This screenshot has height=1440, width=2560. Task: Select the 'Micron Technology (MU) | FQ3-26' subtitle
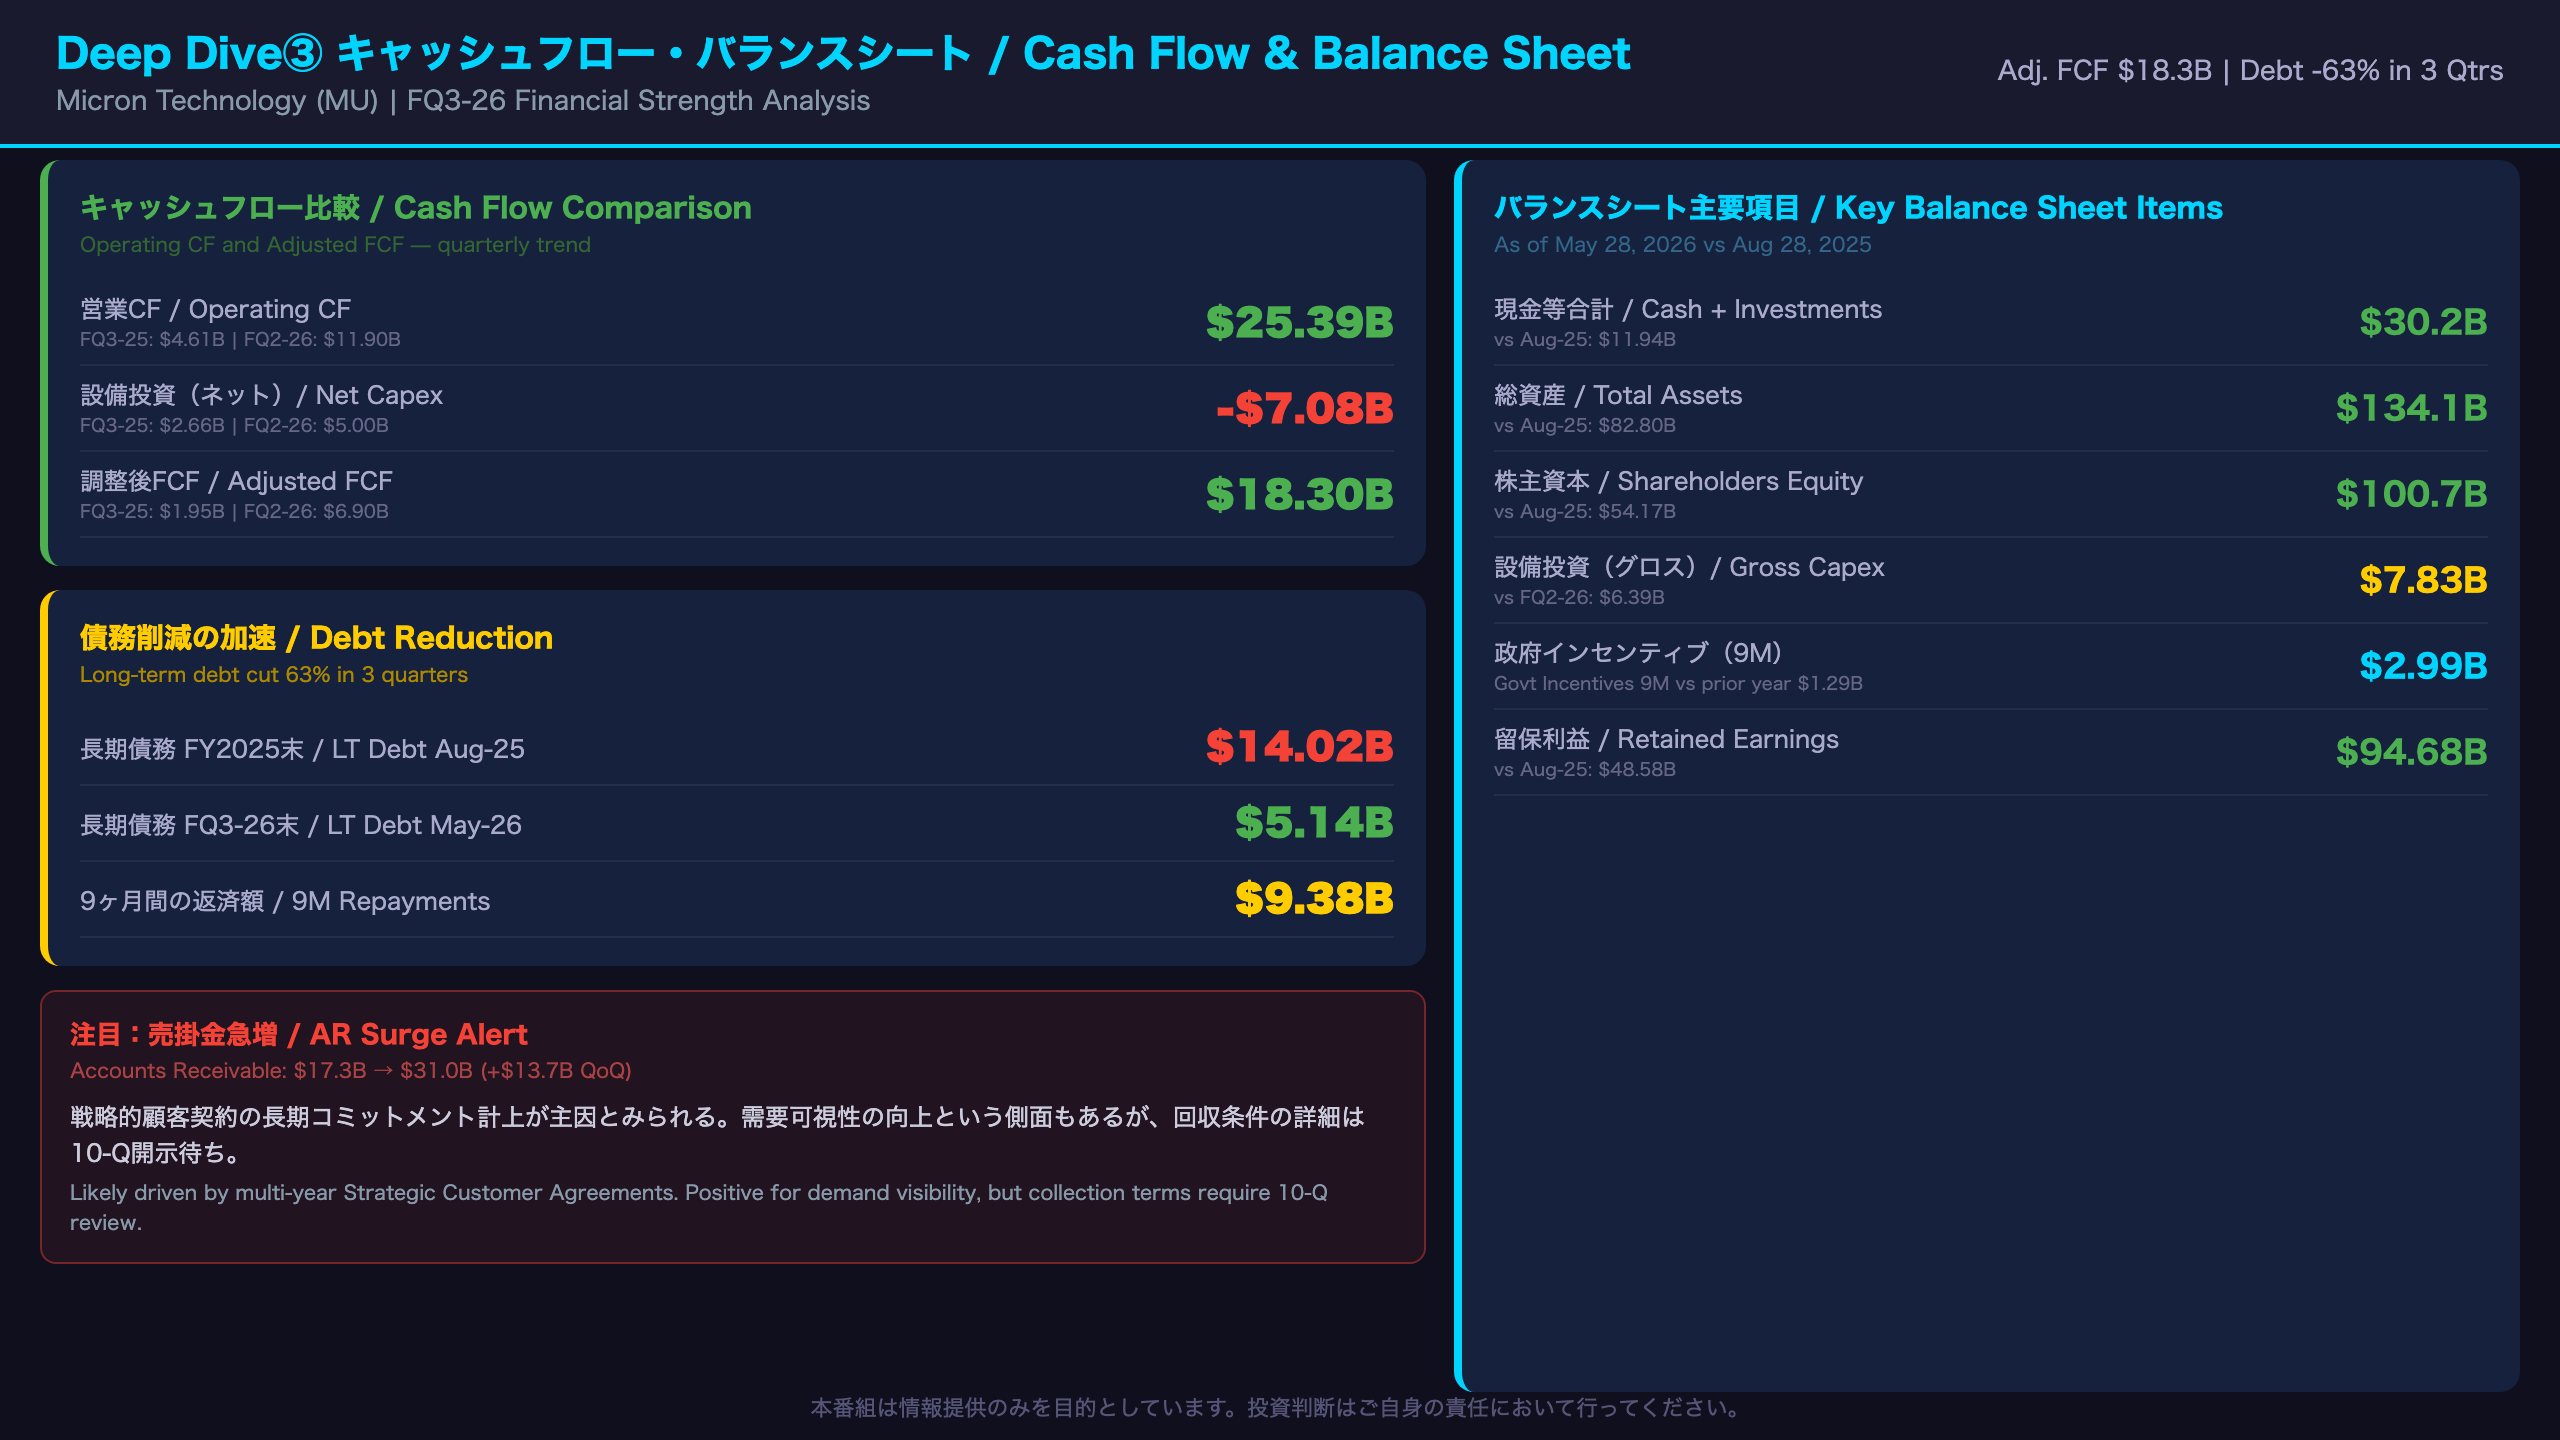463,101
